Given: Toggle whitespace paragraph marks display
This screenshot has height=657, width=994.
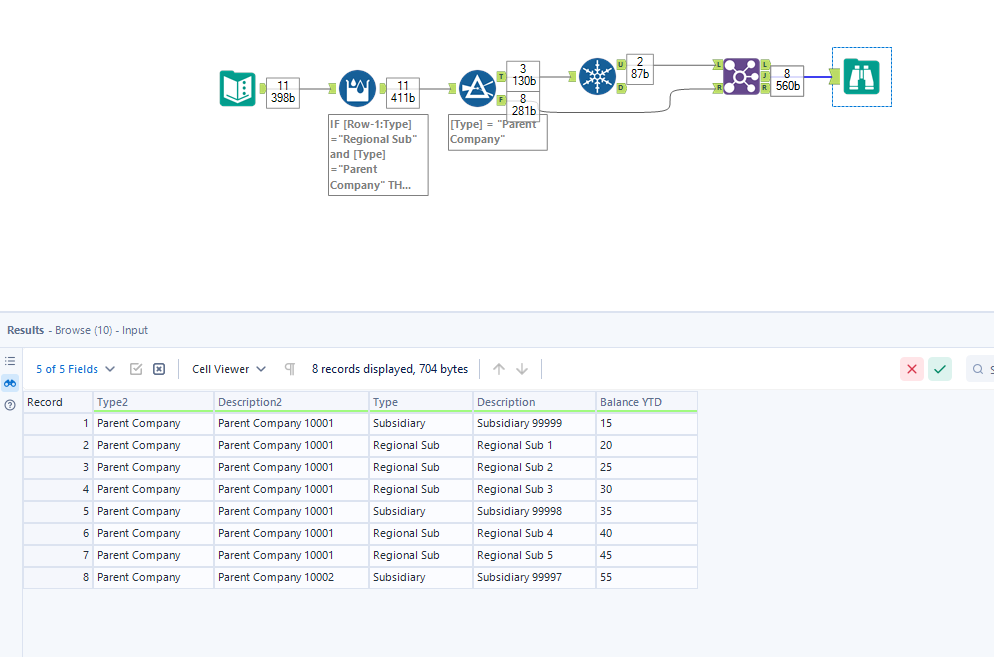Looking at the screenshot, I should coord(290,369).
